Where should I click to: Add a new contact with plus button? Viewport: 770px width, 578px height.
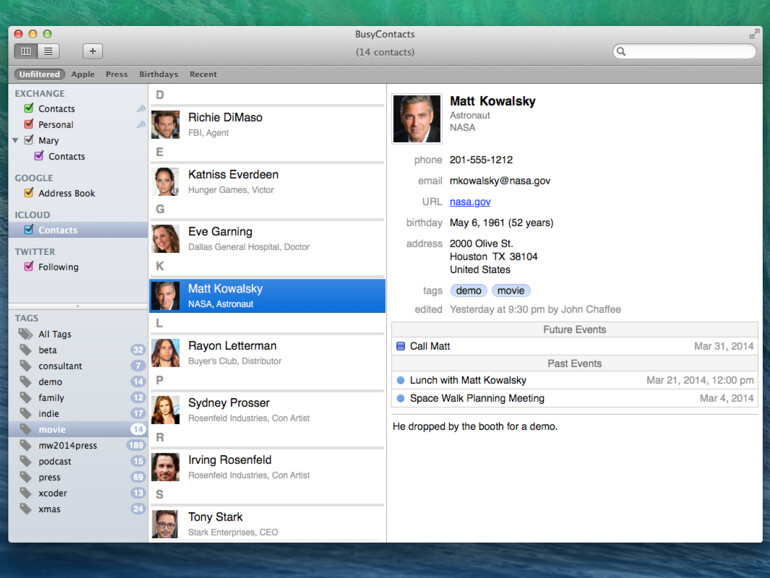(x=92, y=51)
